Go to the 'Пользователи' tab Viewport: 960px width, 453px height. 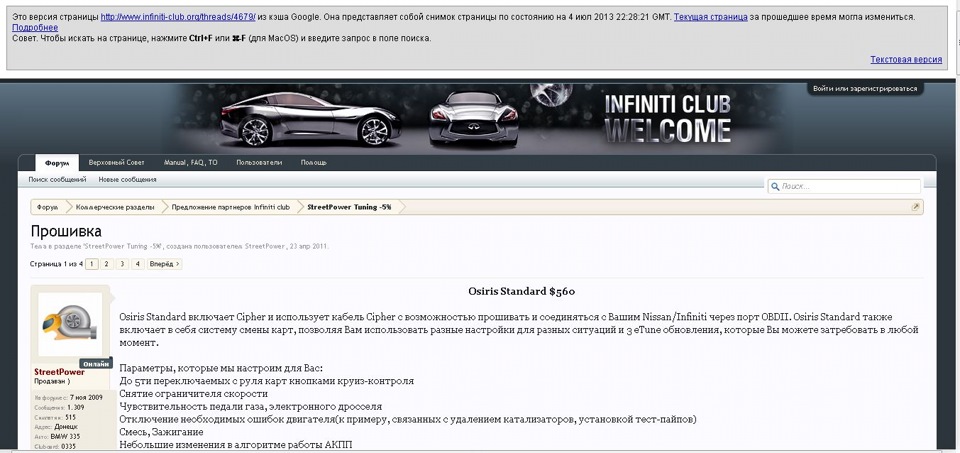point(259,163)
